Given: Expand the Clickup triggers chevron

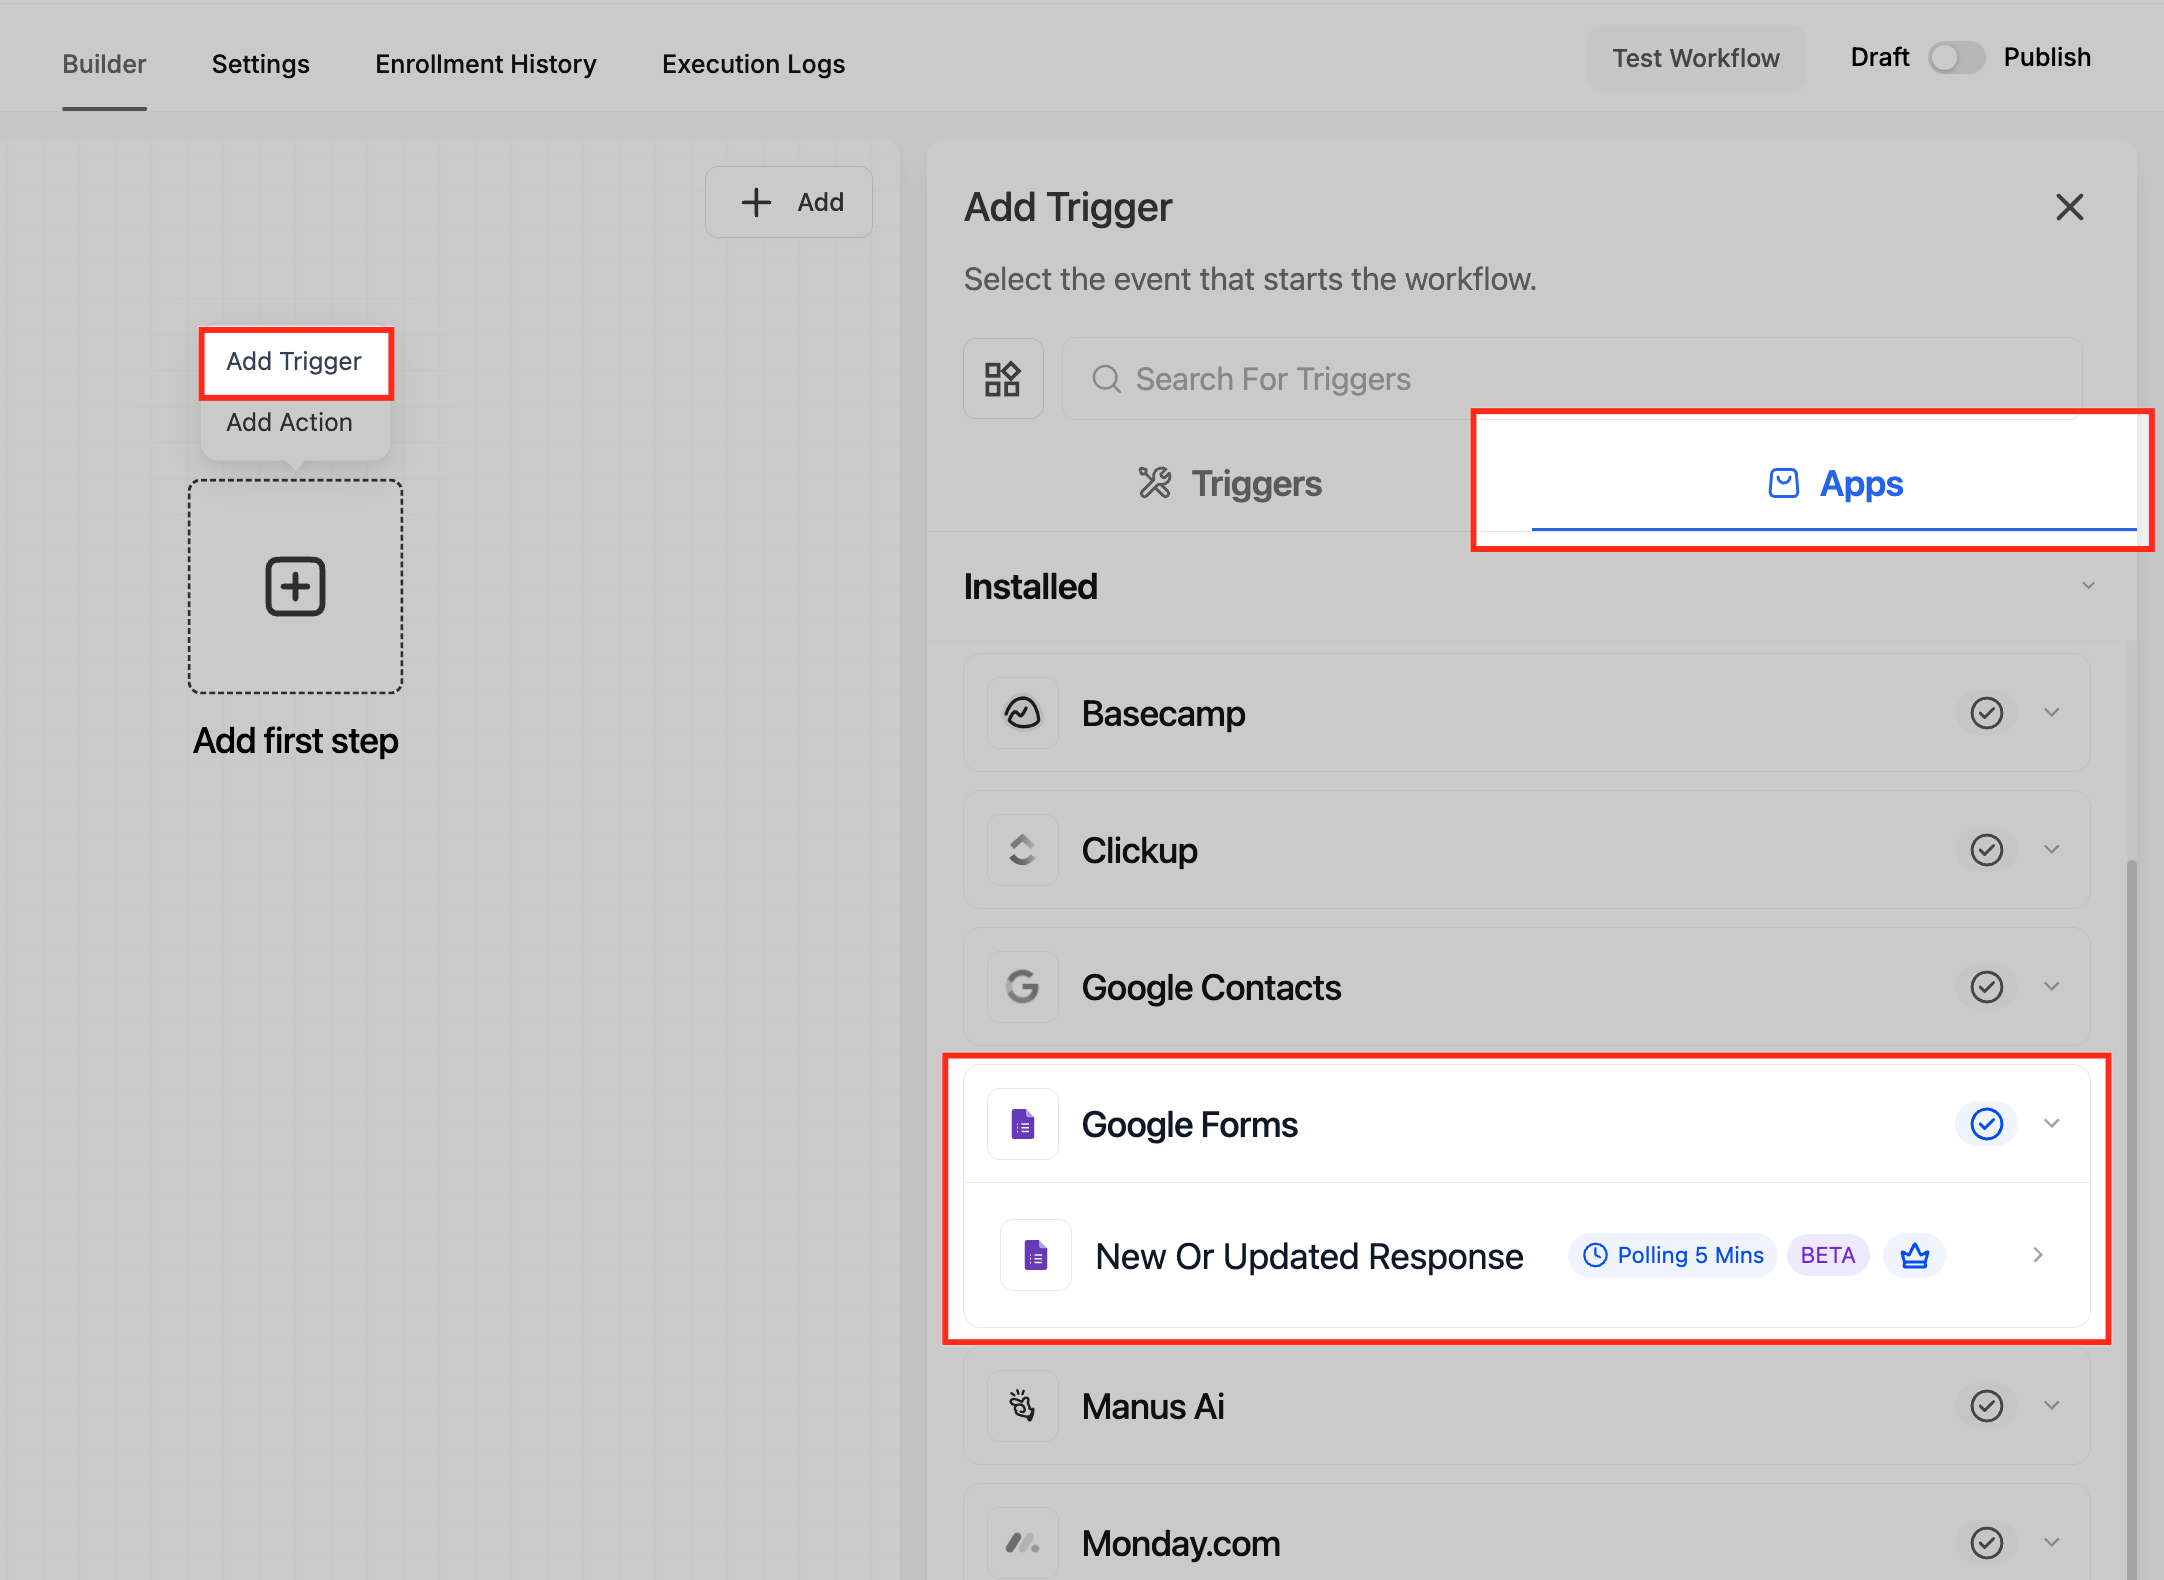Looking at the screenshot, I should 2052,850.
